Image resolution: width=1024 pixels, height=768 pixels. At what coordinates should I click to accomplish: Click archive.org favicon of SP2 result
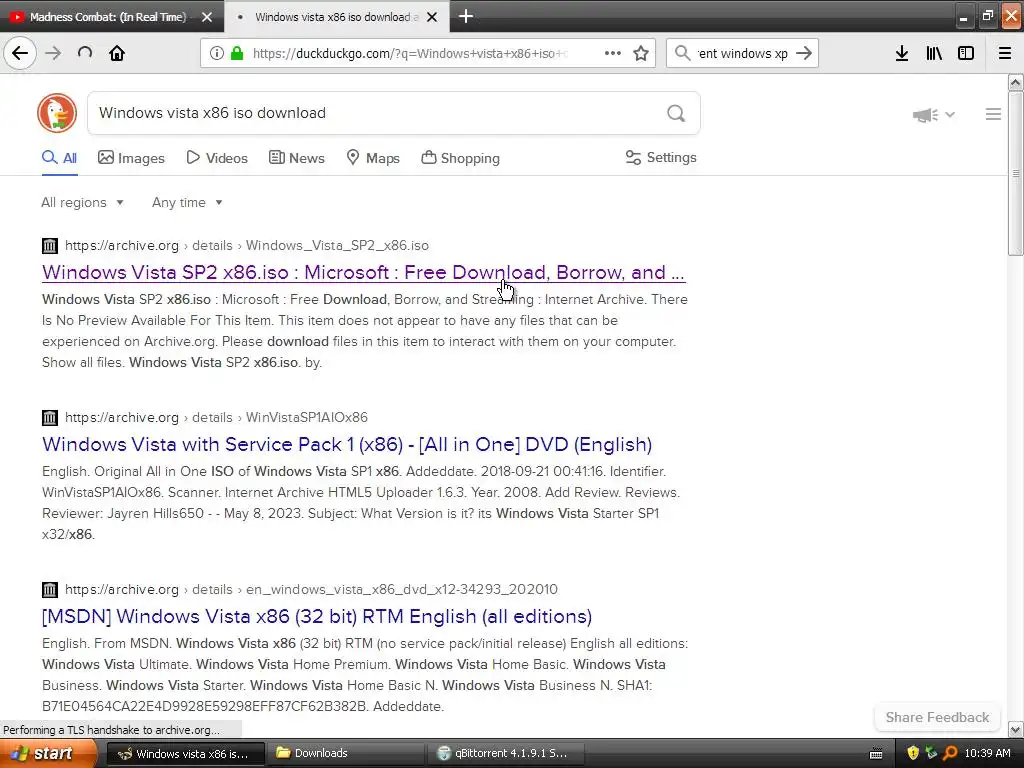(x=50, y=246)
